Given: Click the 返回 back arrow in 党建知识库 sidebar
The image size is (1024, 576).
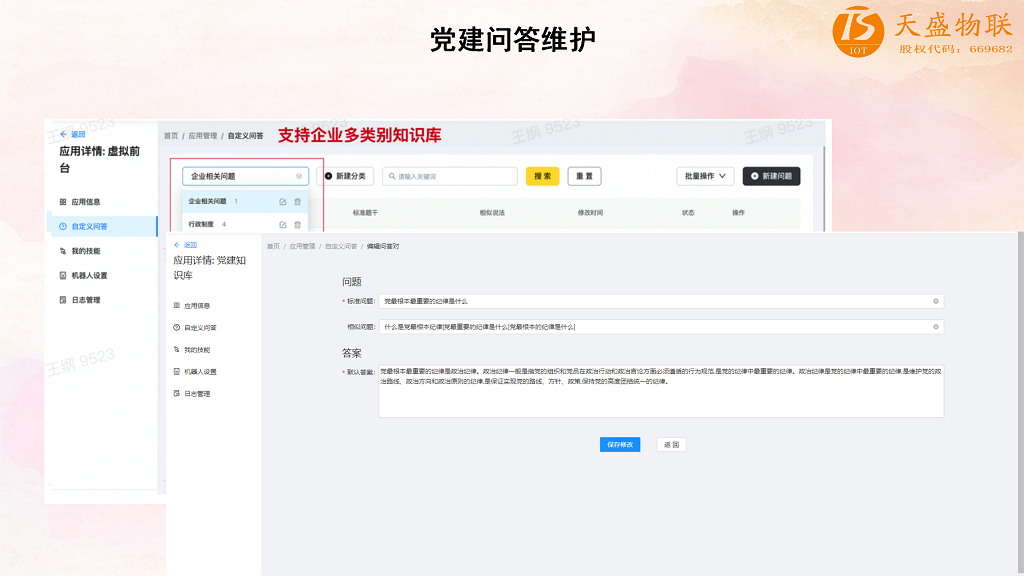Looking at the screenshot, I should point(185,245).
